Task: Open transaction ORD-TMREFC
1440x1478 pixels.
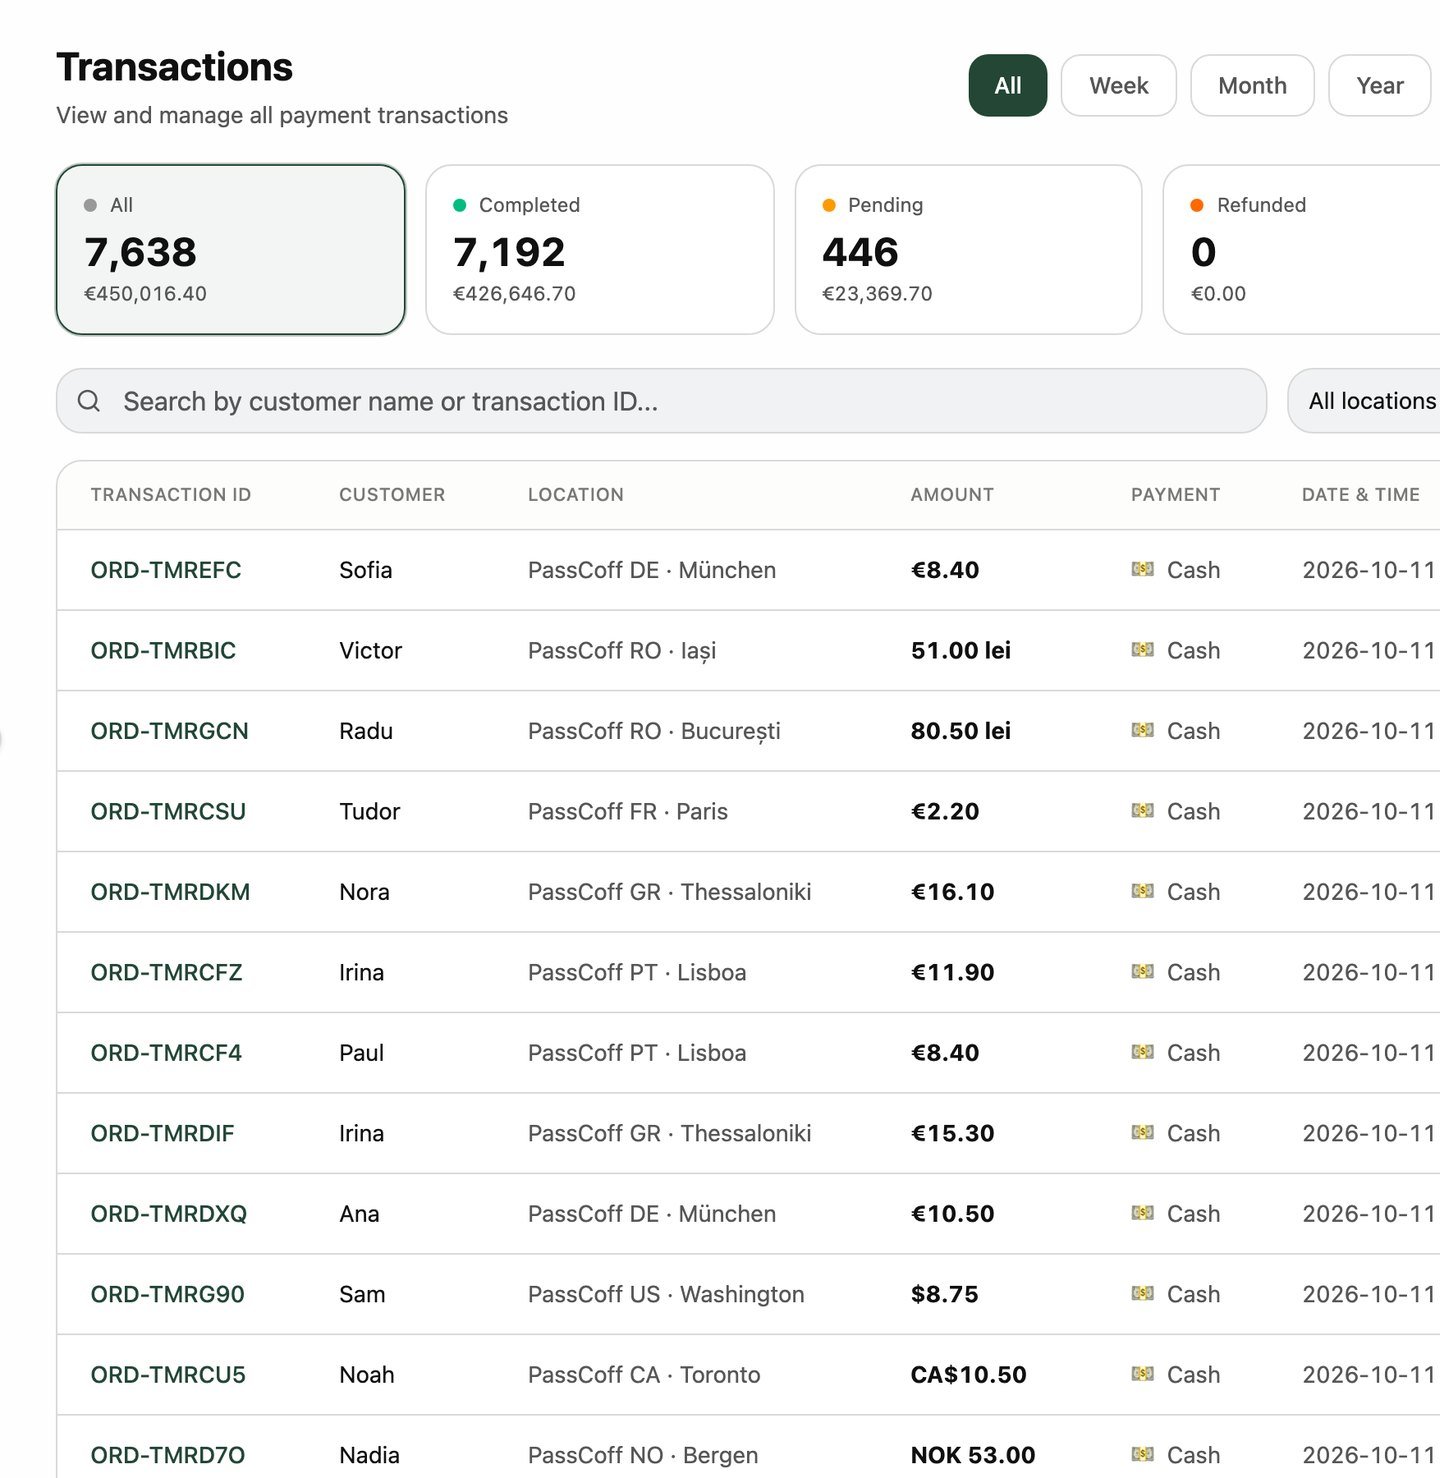Action: pos(166,570)
